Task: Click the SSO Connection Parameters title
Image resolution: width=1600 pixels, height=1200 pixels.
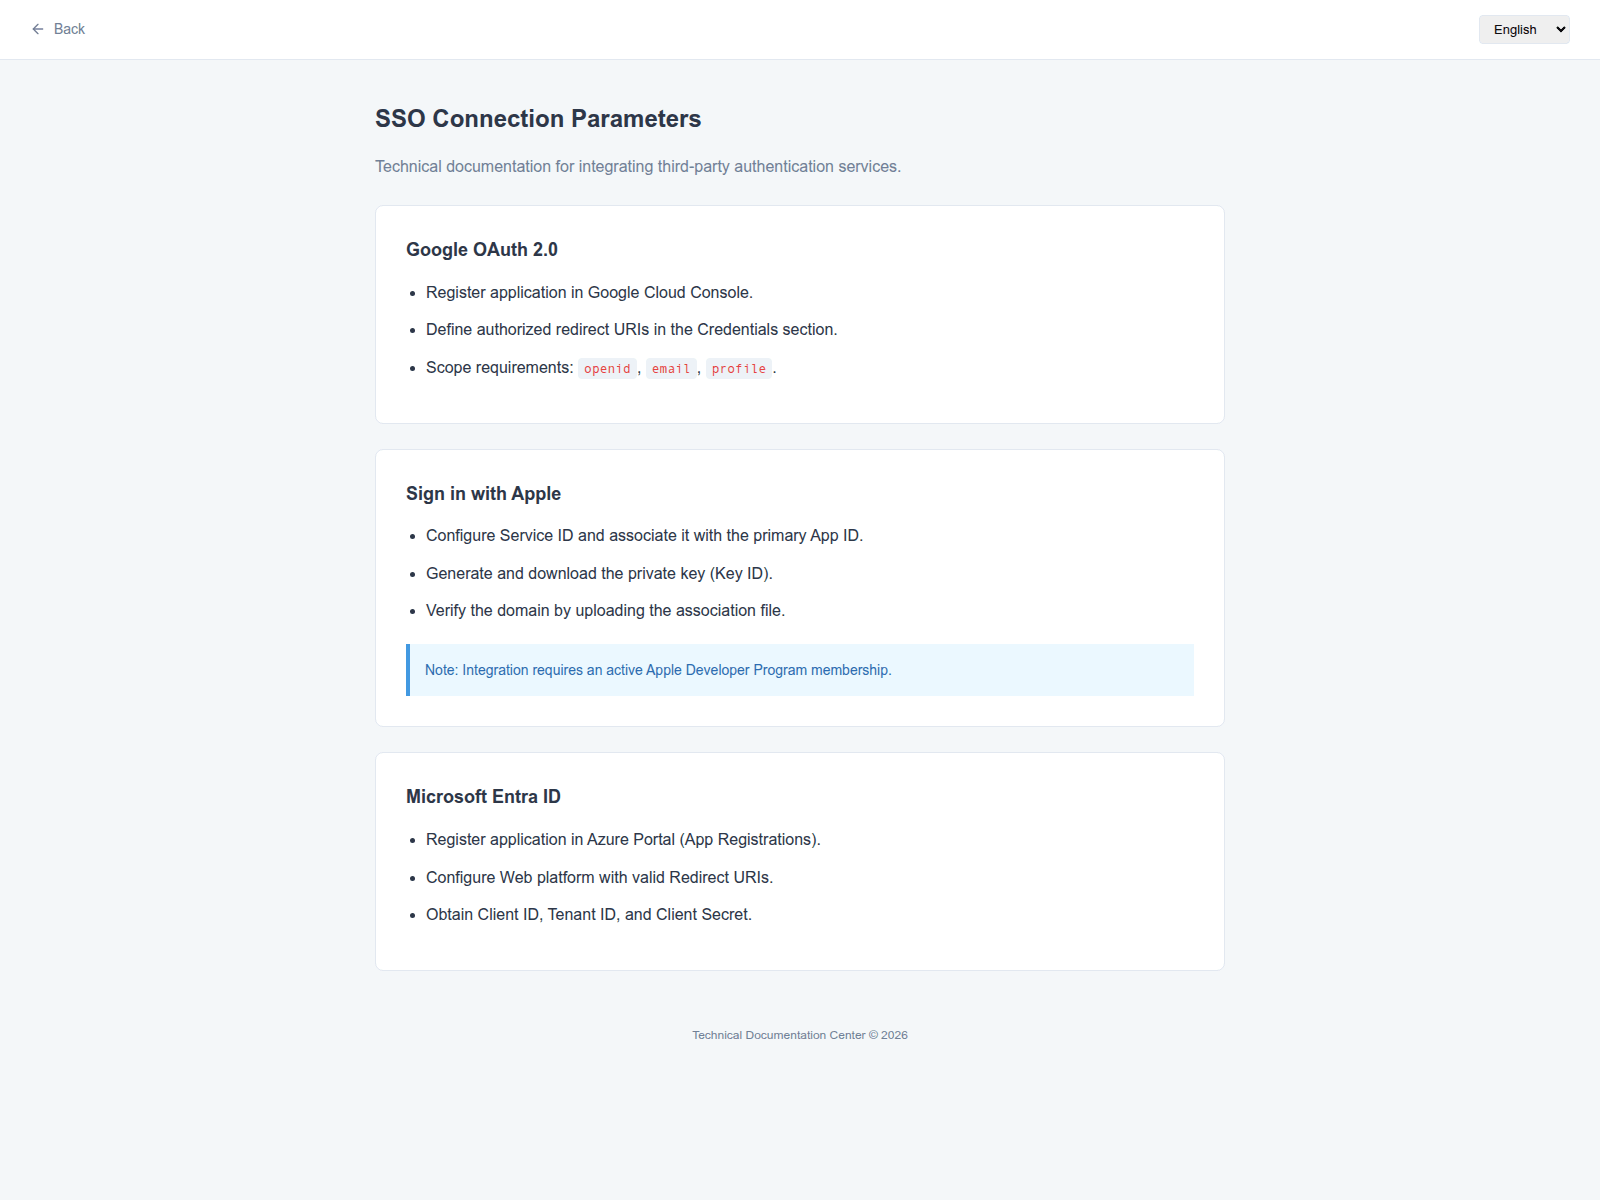Action: click(x=538, y=119)
